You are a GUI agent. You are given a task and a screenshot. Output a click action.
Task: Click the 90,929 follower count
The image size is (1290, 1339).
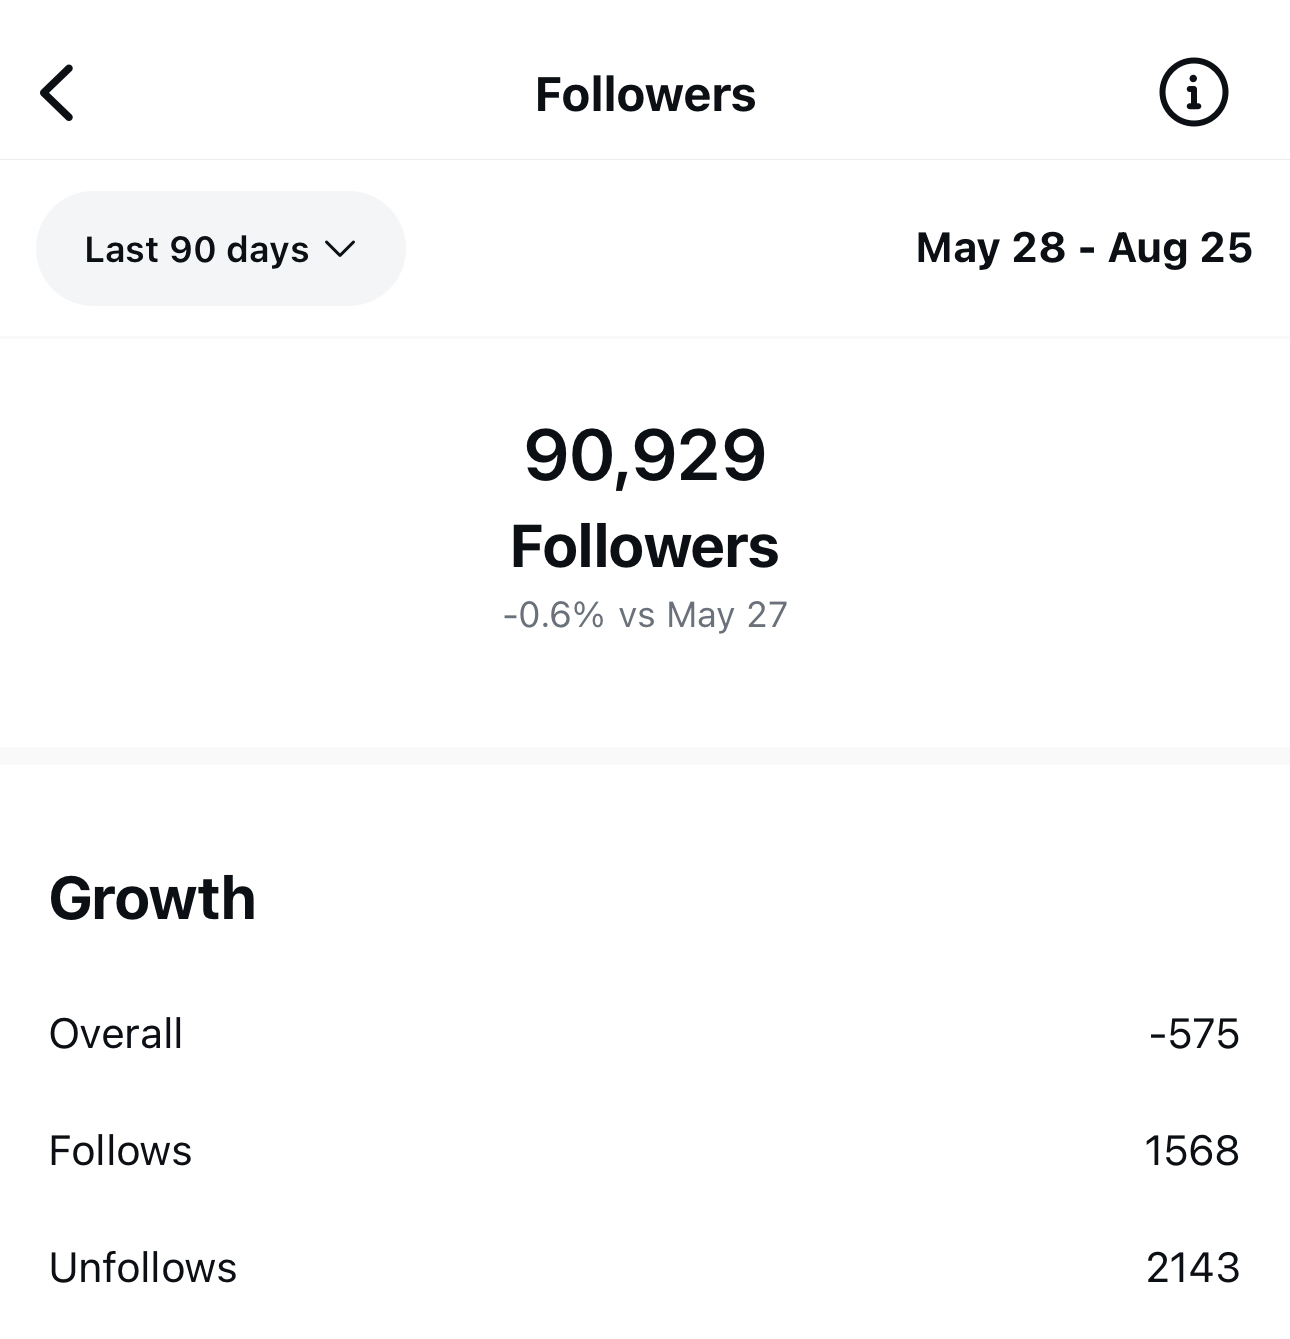645,456
